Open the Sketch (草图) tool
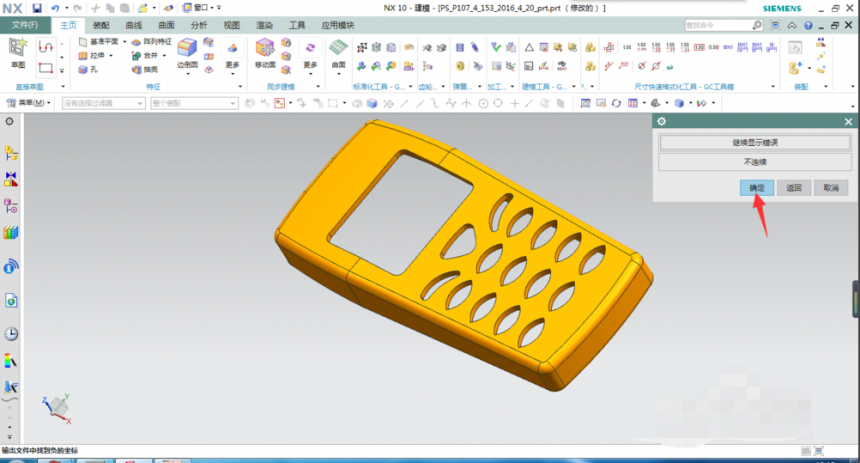 [18, 53]
